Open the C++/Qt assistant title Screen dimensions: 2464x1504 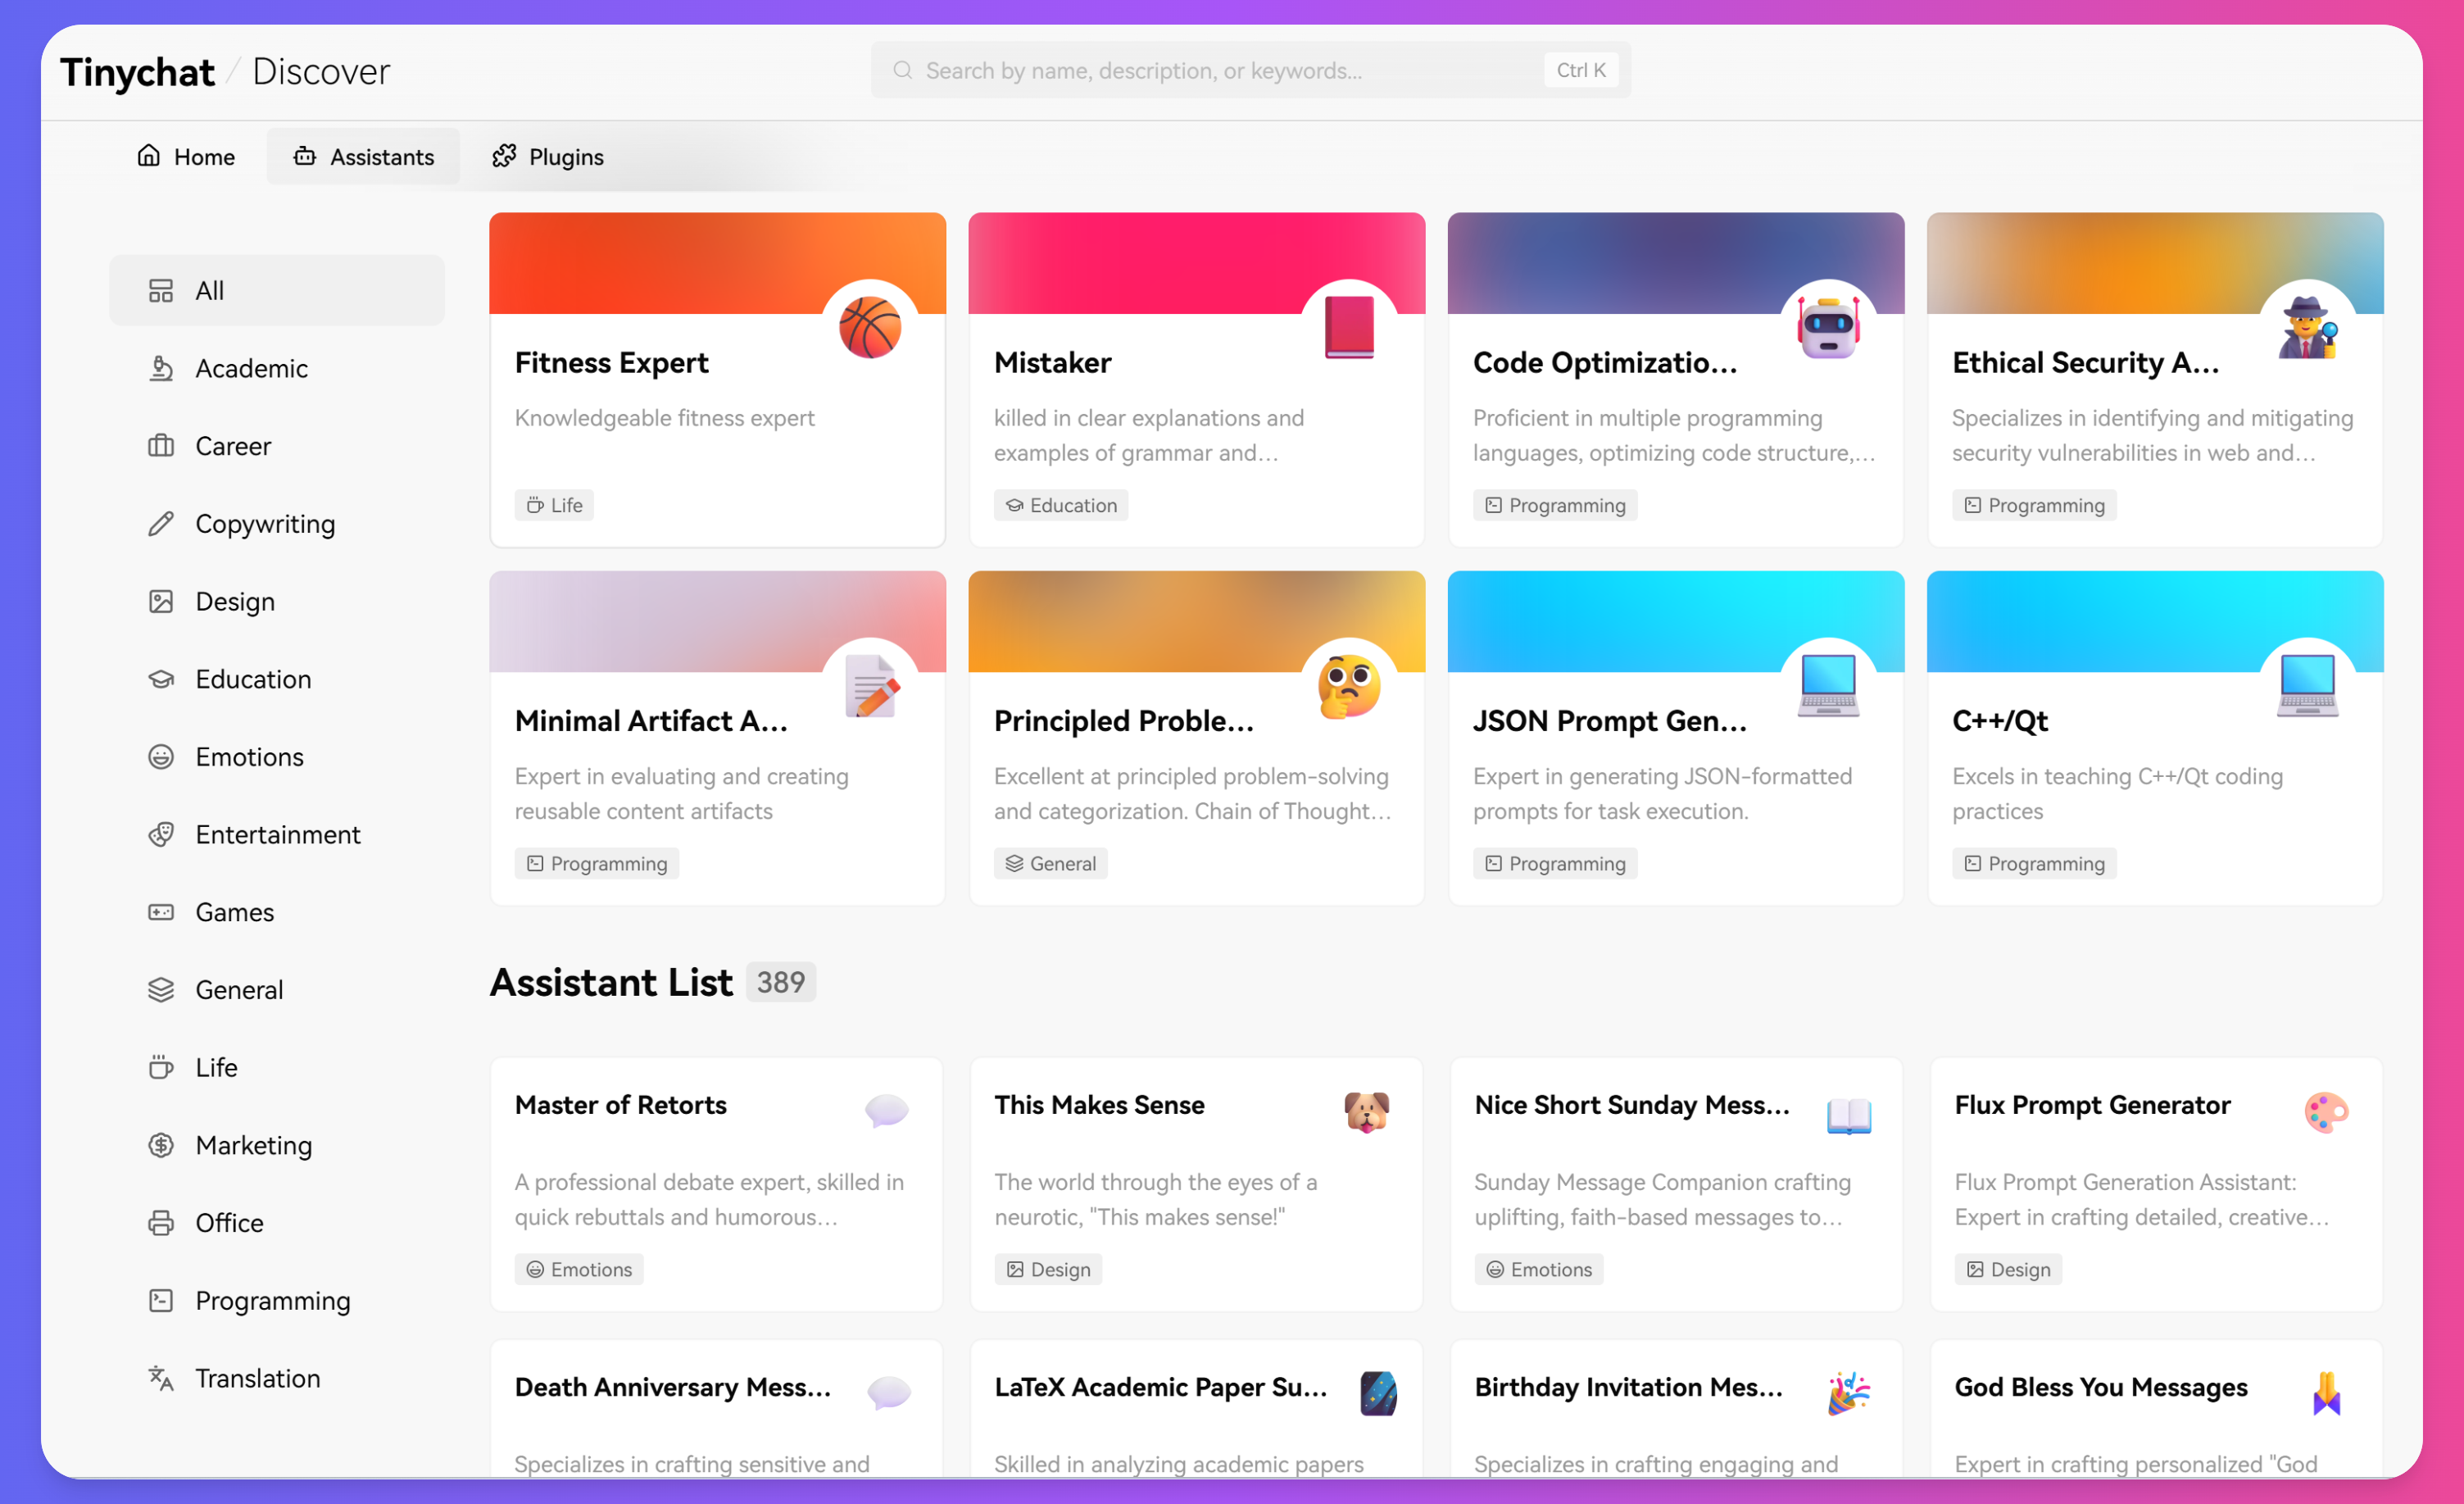pyautogui.click(x=1999, y=720)
